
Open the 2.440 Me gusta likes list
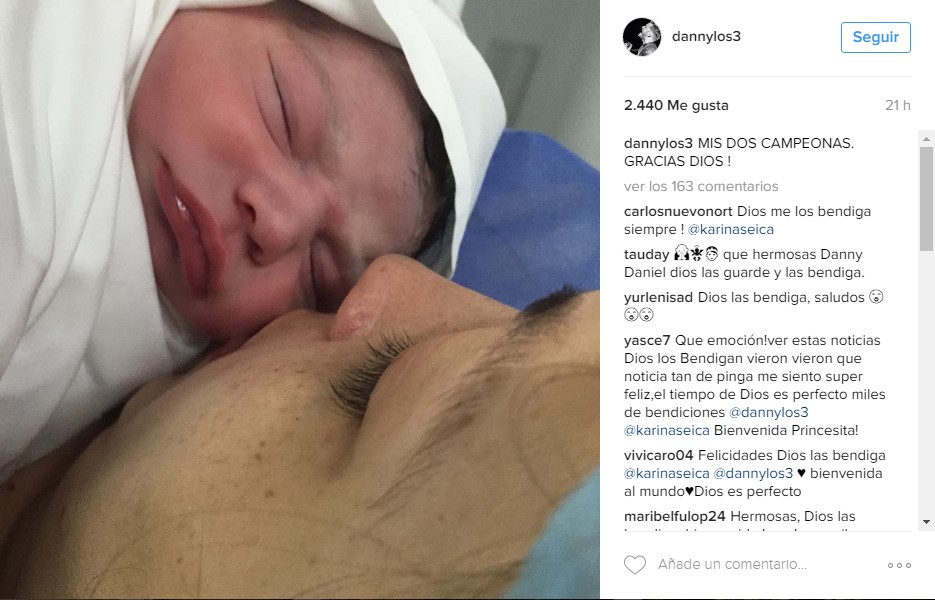tap(676, 106)
